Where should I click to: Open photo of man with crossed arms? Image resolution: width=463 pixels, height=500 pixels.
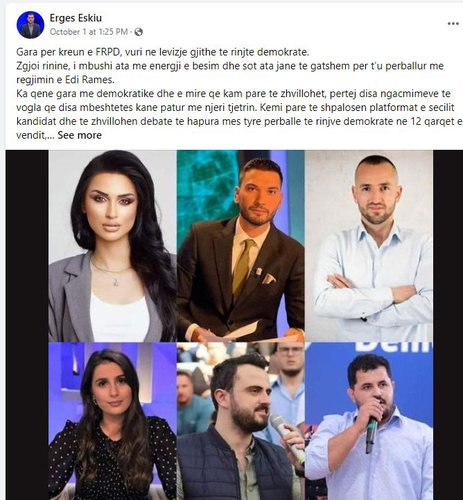coord(369,246)
